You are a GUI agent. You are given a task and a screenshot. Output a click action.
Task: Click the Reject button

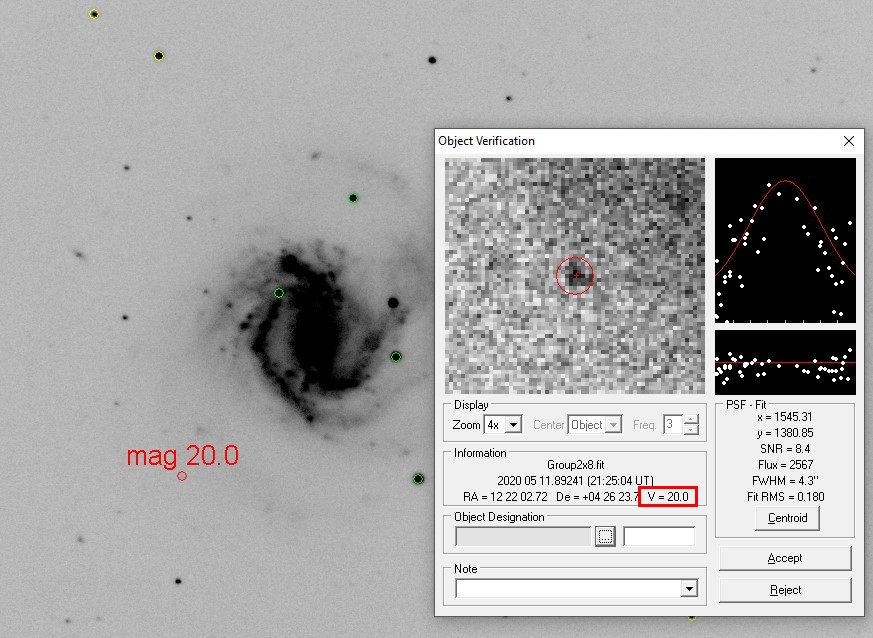(785, 590)
